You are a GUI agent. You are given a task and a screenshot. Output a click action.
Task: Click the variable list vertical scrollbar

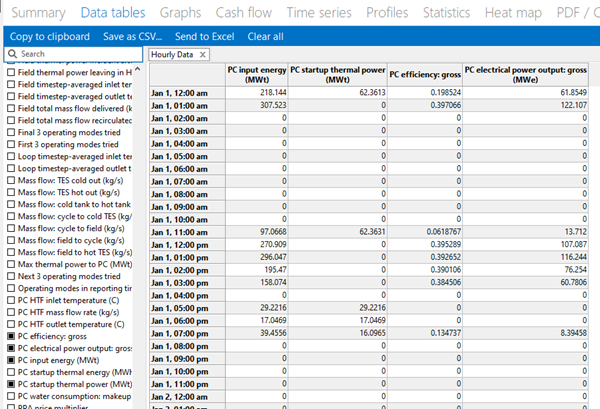point(140,230)
